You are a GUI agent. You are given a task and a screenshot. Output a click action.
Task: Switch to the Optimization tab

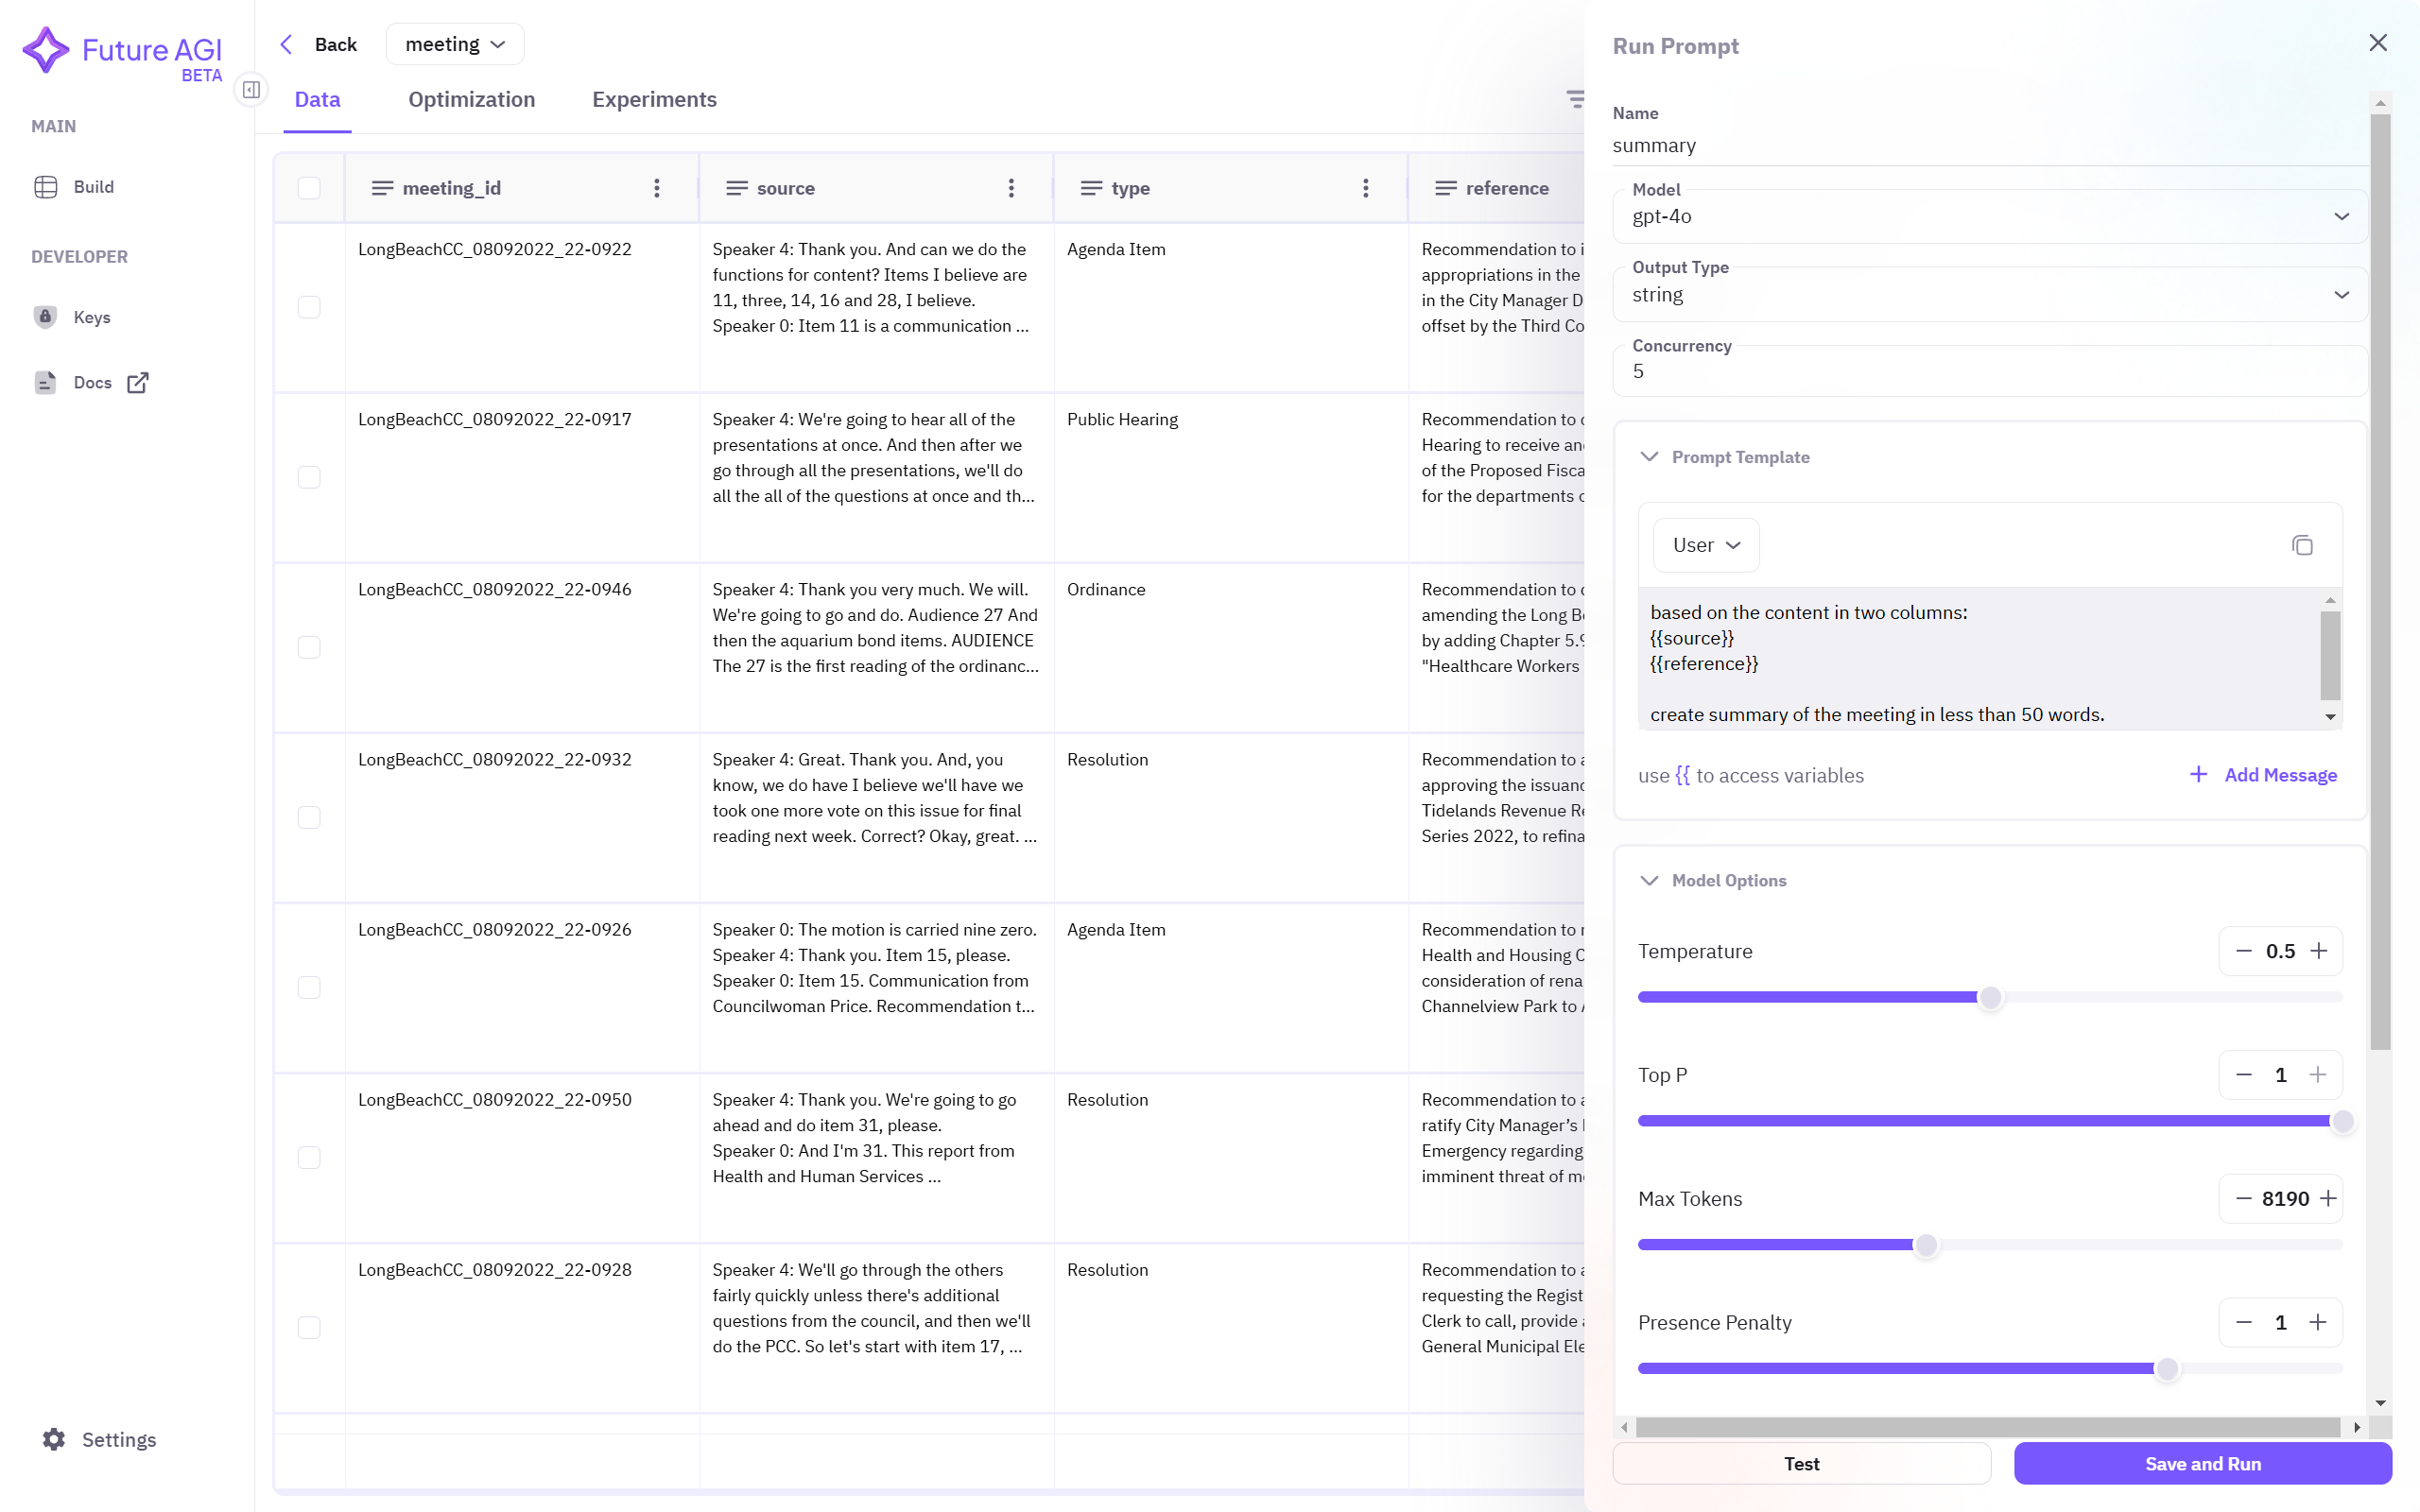click(471, 99)
